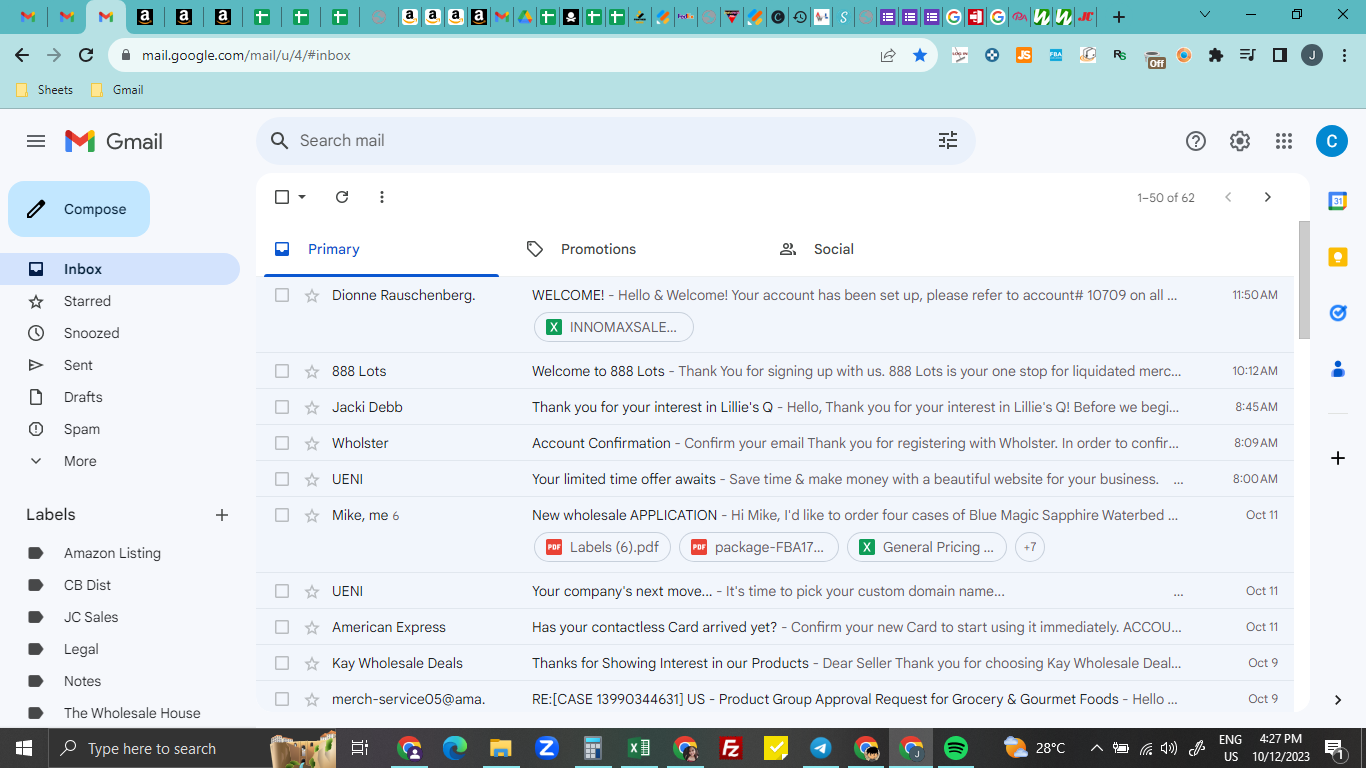1366x768 pixels.
Task: Open the Google account avatar
Action: coord(1331,141)
